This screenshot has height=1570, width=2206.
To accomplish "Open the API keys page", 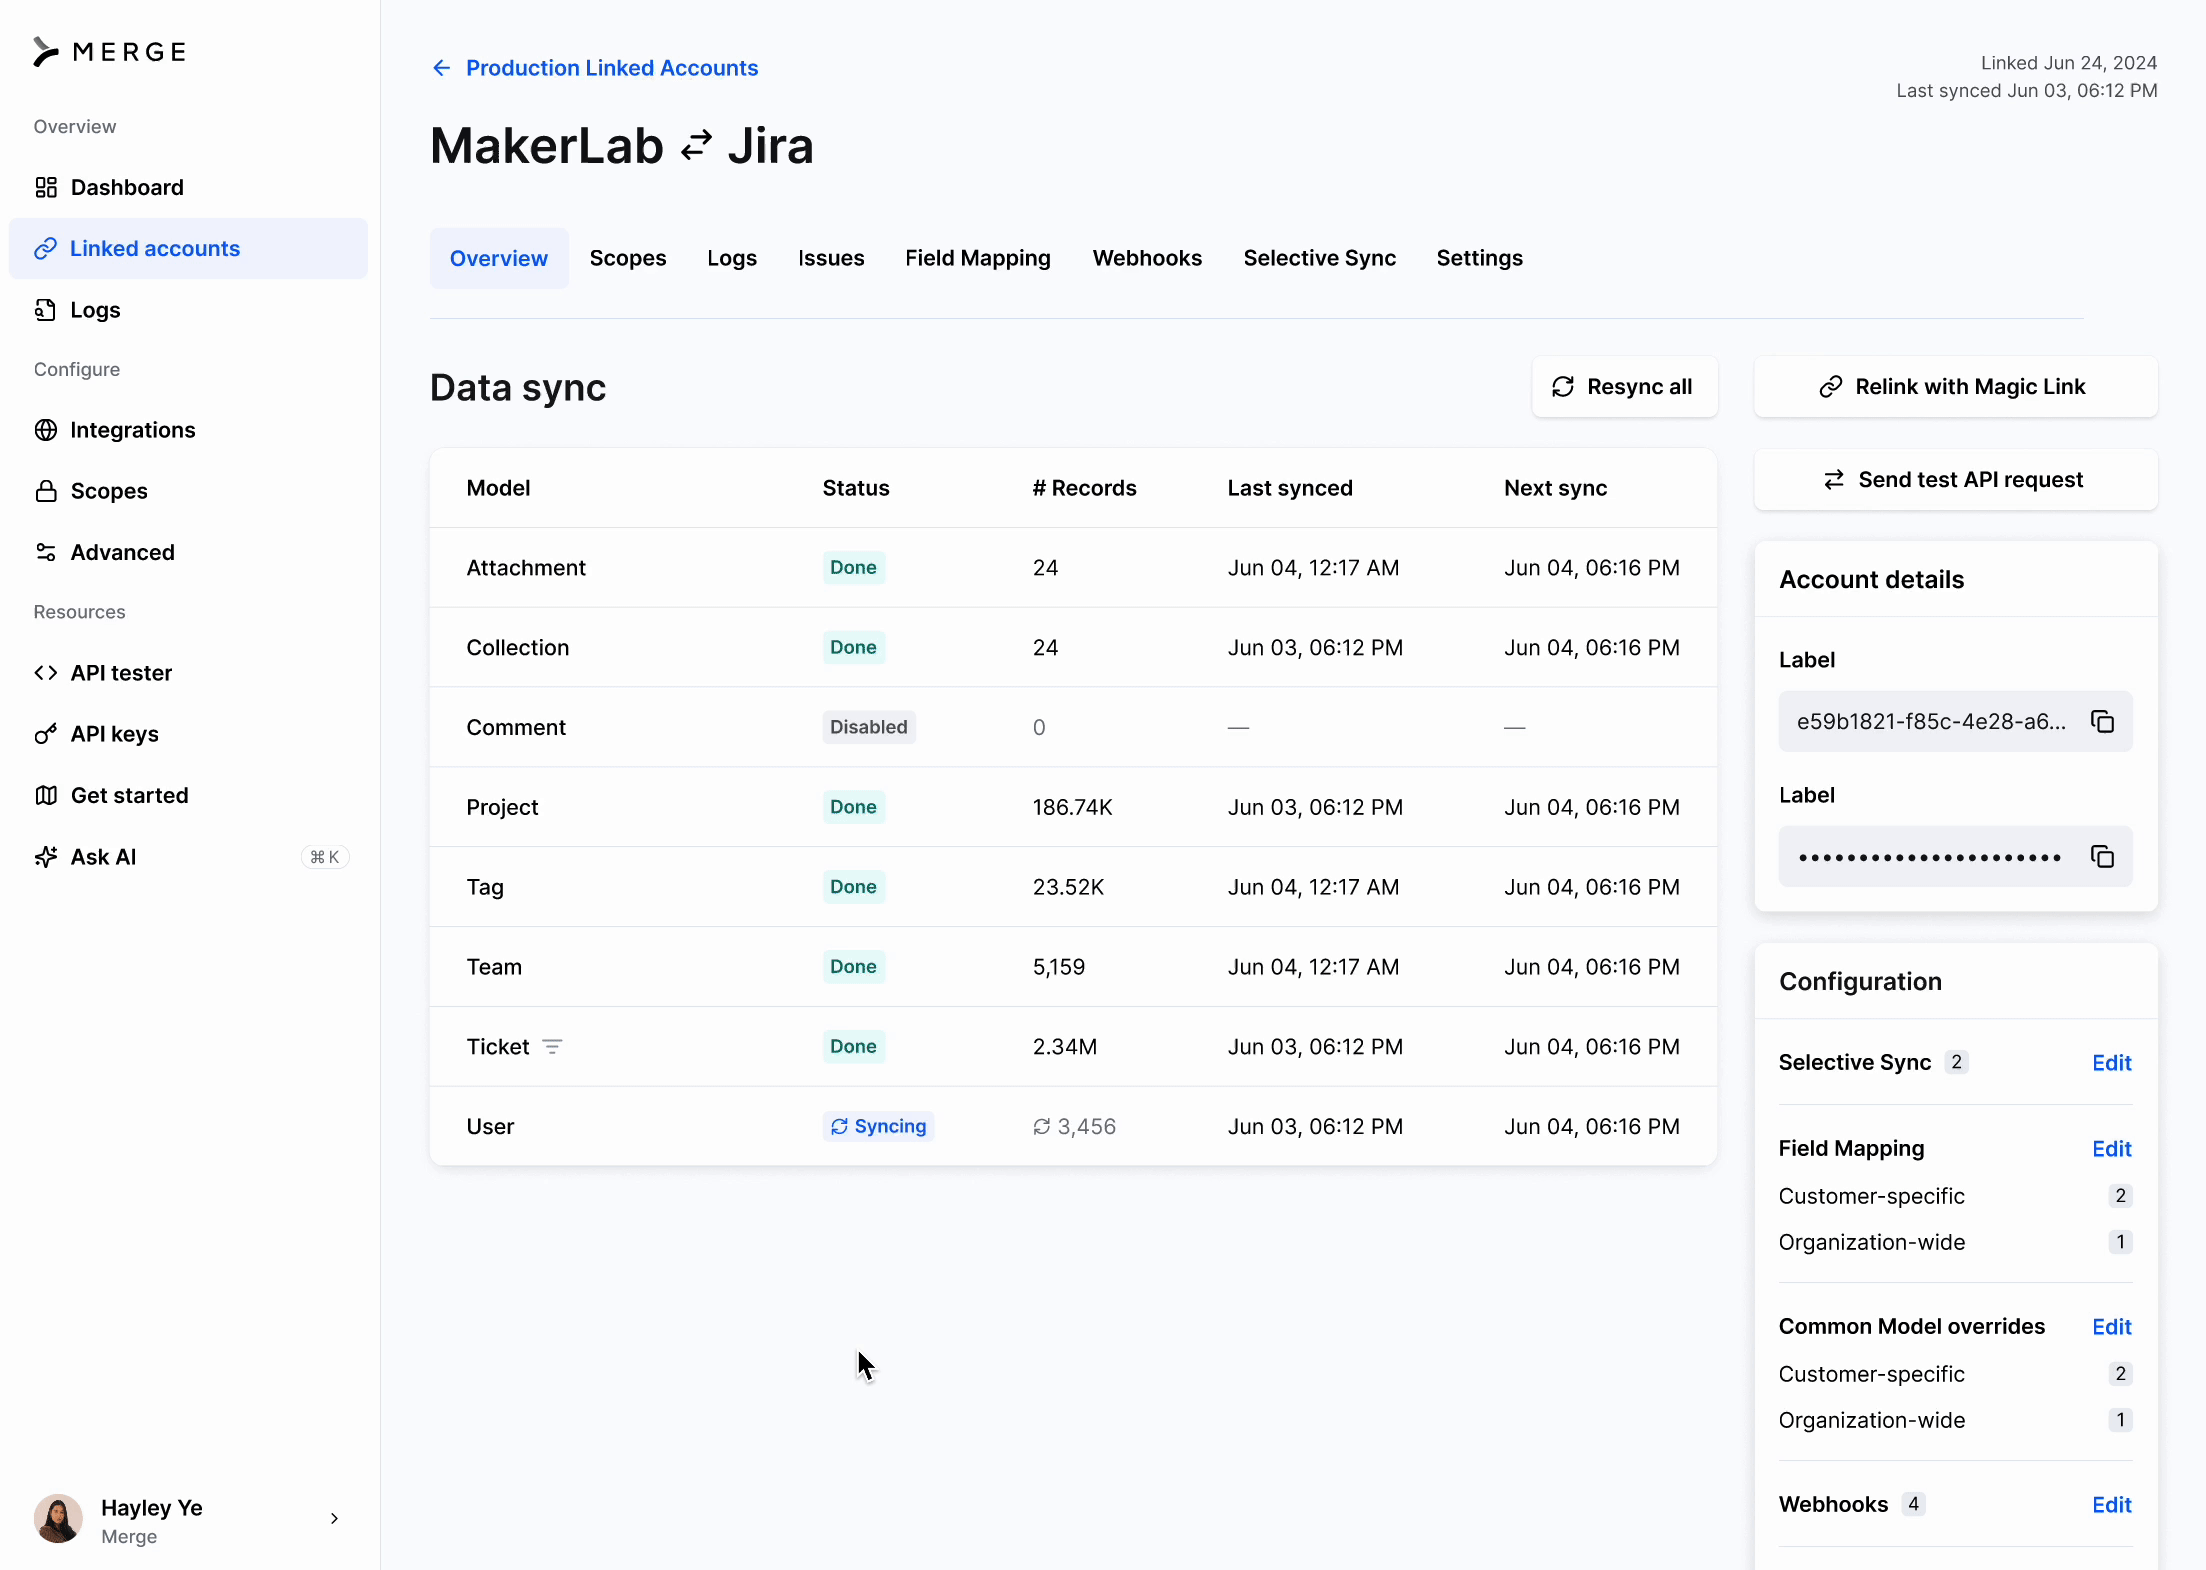I will [188, 734].
